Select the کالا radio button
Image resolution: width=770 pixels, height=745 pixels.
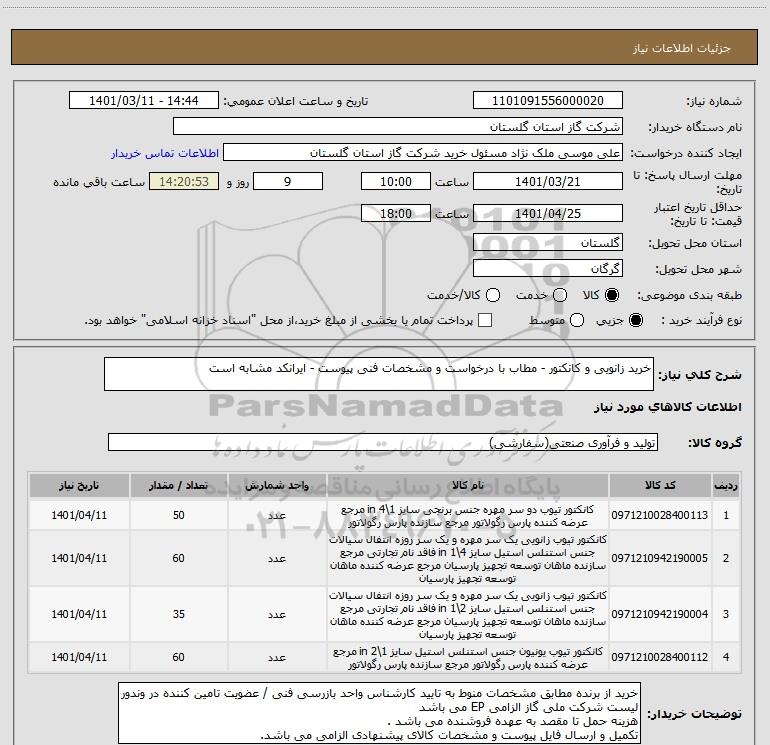[612, 295]
